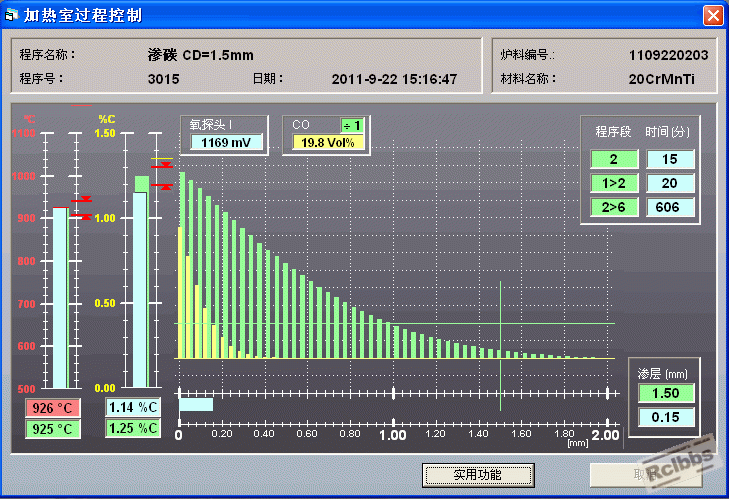Click the 氧探头 I label
The width and height of the screenshot is (729, 499).
pos(211,125)
